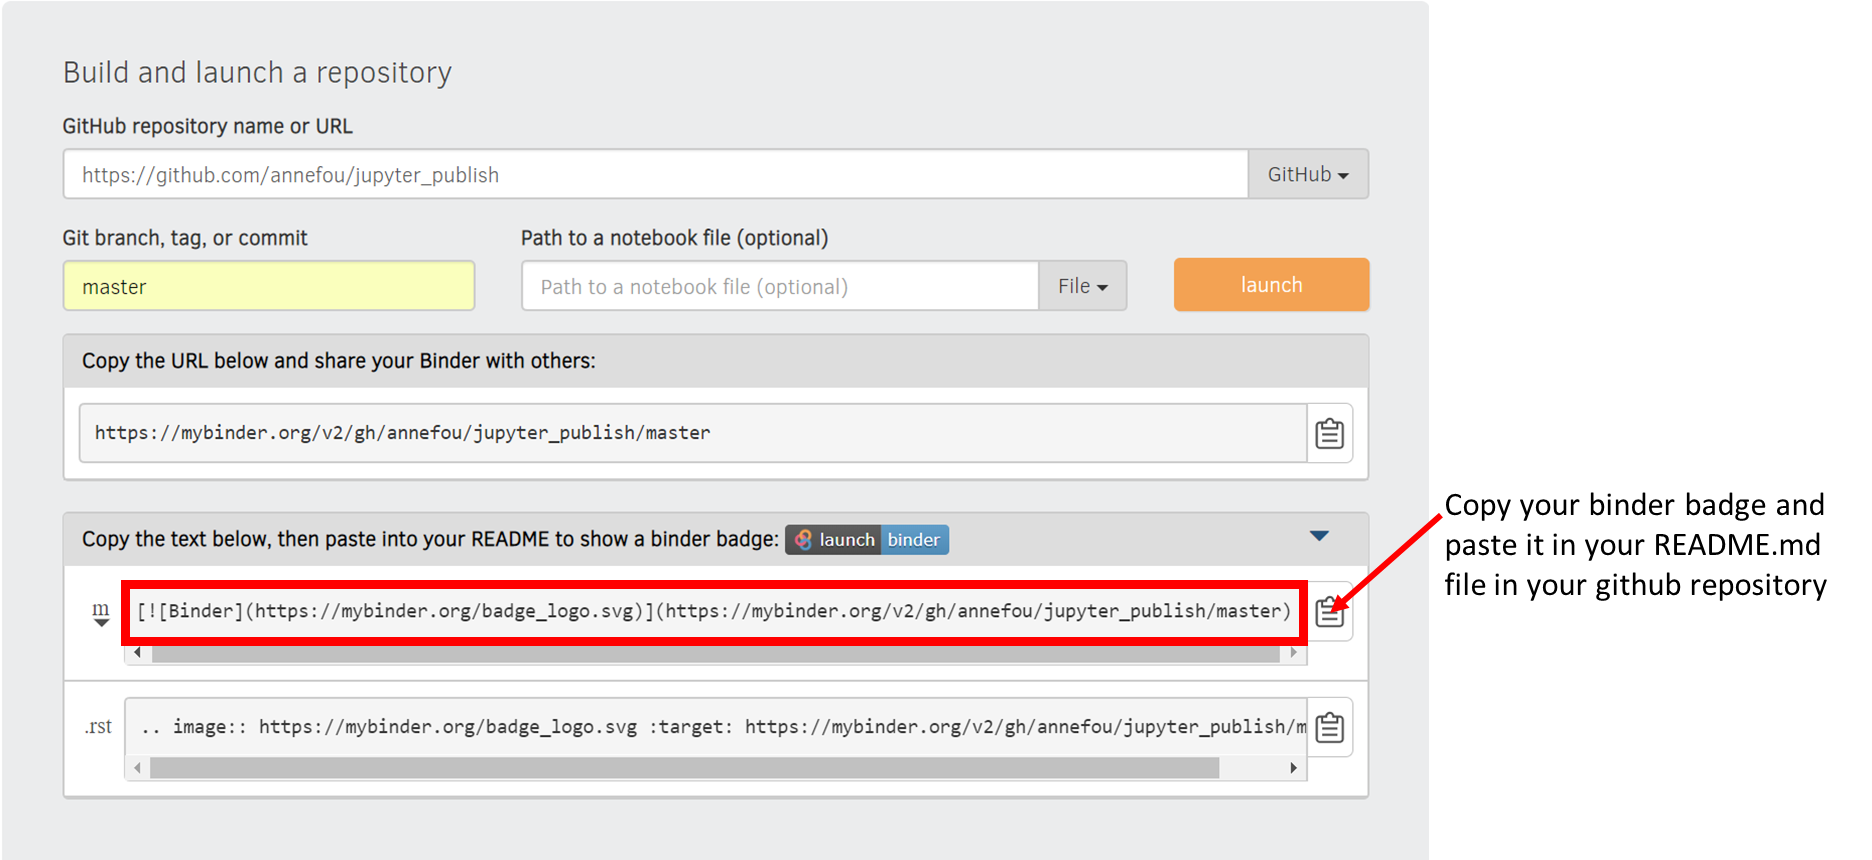Click the launch binder badge image

pyautogui.click(x=867, y=540)
